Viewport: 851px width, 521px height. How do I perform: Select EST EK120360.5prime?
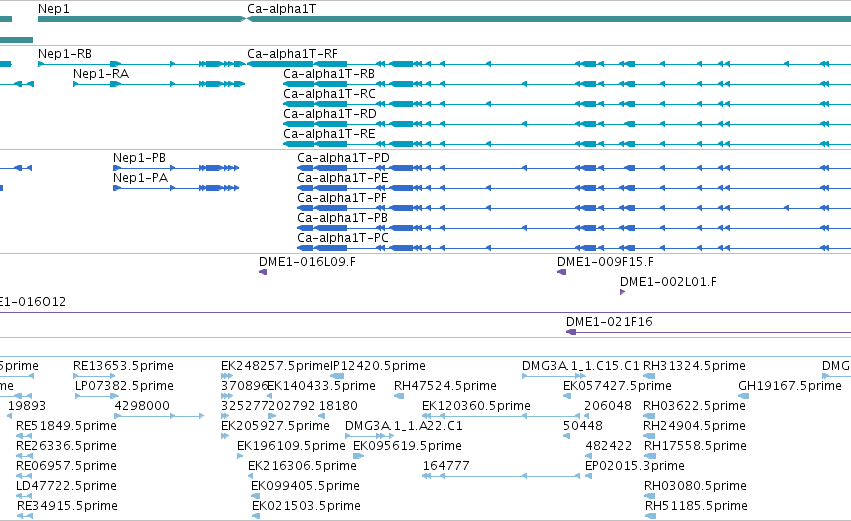click(x=477, y=406)
